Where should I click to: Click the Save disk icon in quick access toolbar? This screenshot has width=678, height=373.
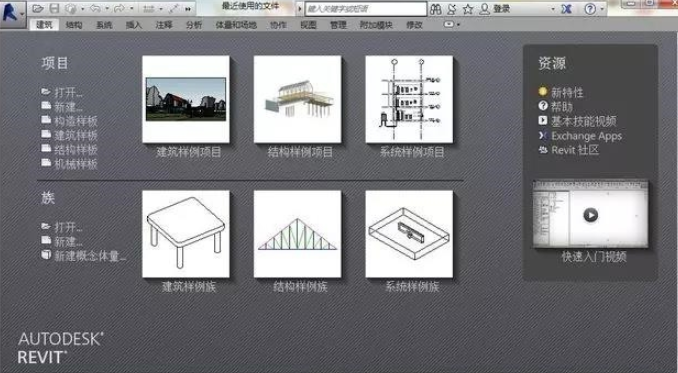pos(54,9)
